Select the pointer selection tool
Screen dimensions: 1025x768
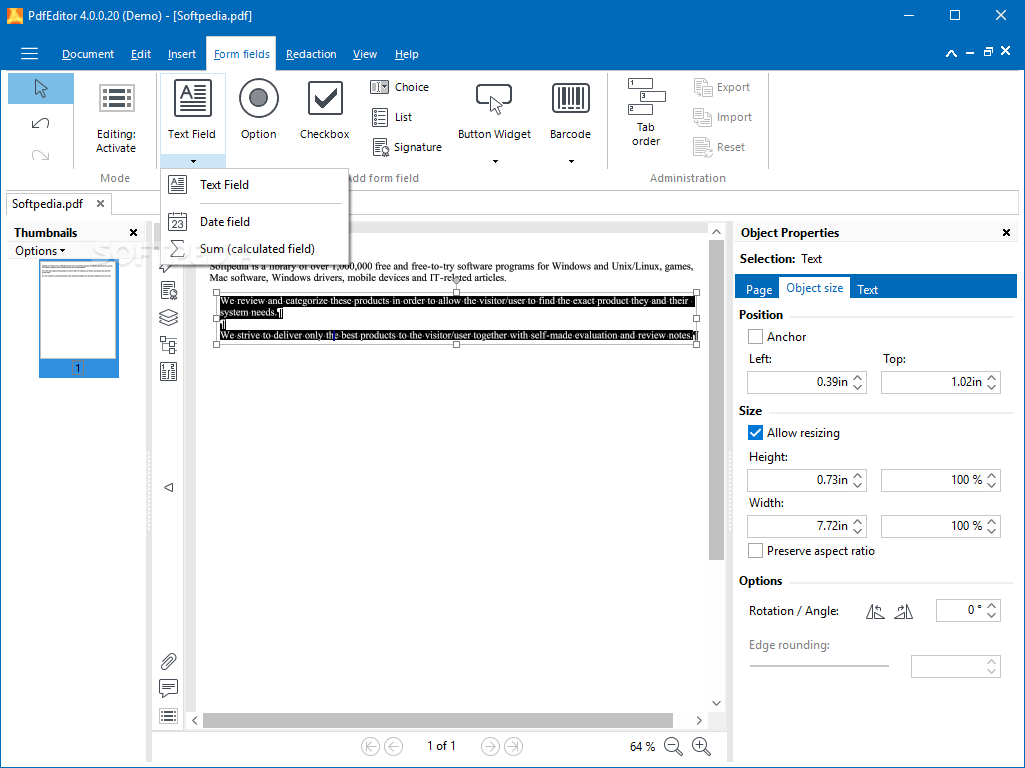[x=41, y=88]
